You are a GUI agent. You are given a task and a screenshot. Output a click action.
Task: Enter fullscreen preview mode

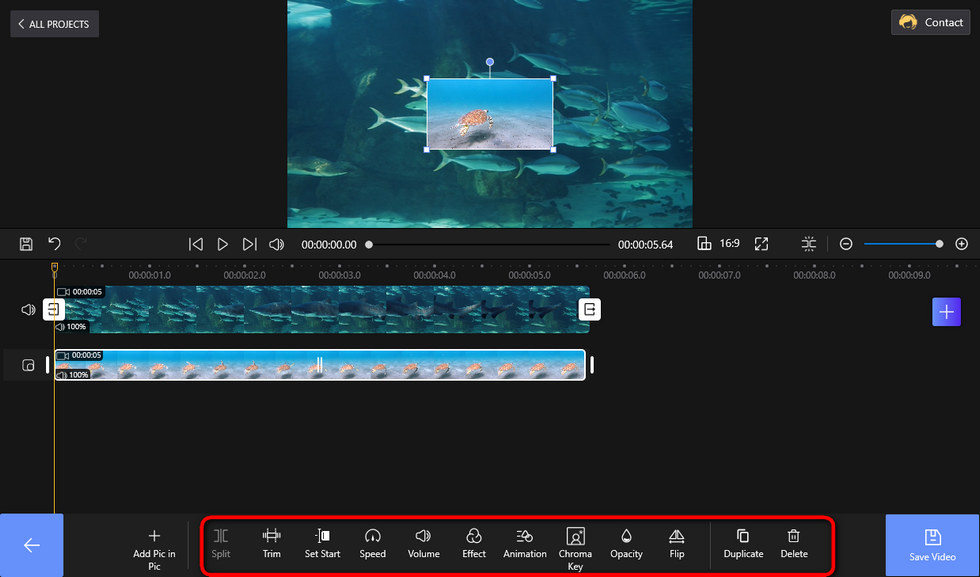(761, 244)
